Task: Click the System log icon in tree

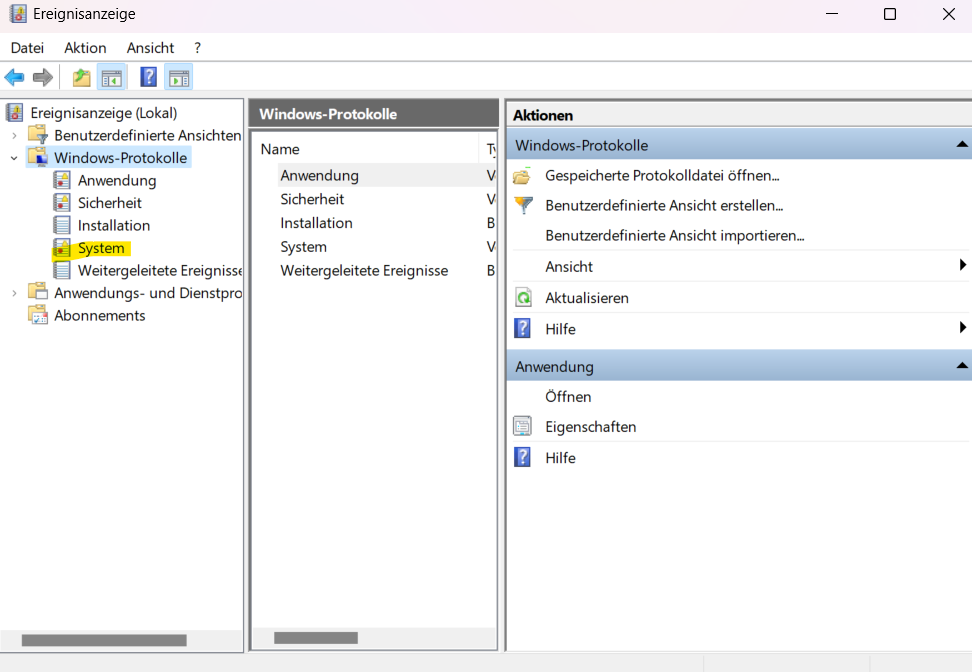Action: click(61, 247)
